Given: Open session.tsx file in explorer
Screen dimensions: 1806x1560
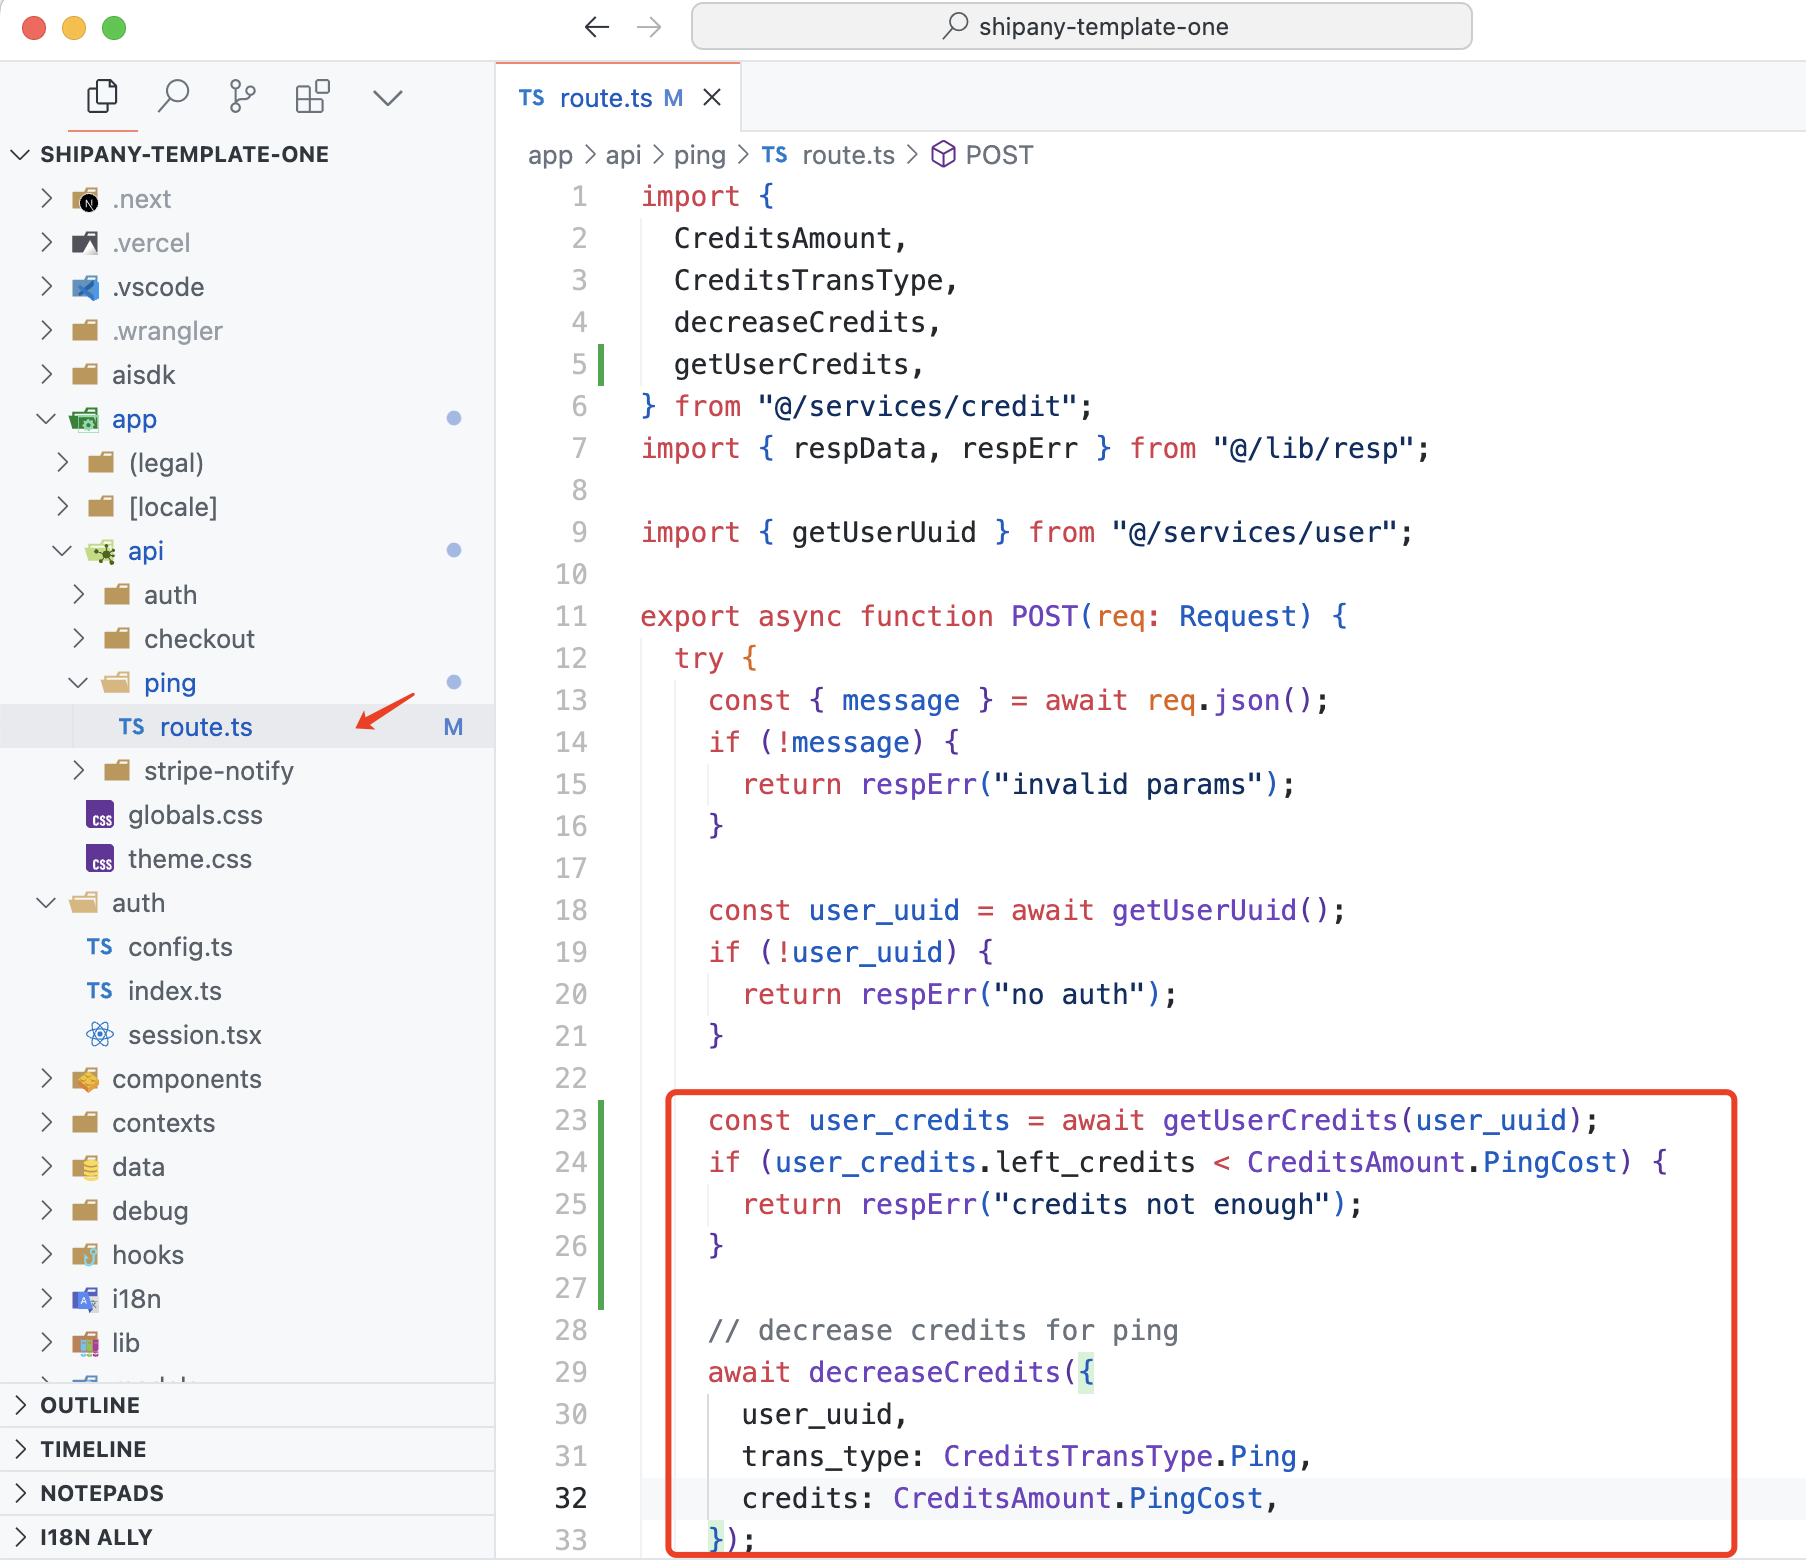Looking at the screenshot, I should click(194, 1035).
